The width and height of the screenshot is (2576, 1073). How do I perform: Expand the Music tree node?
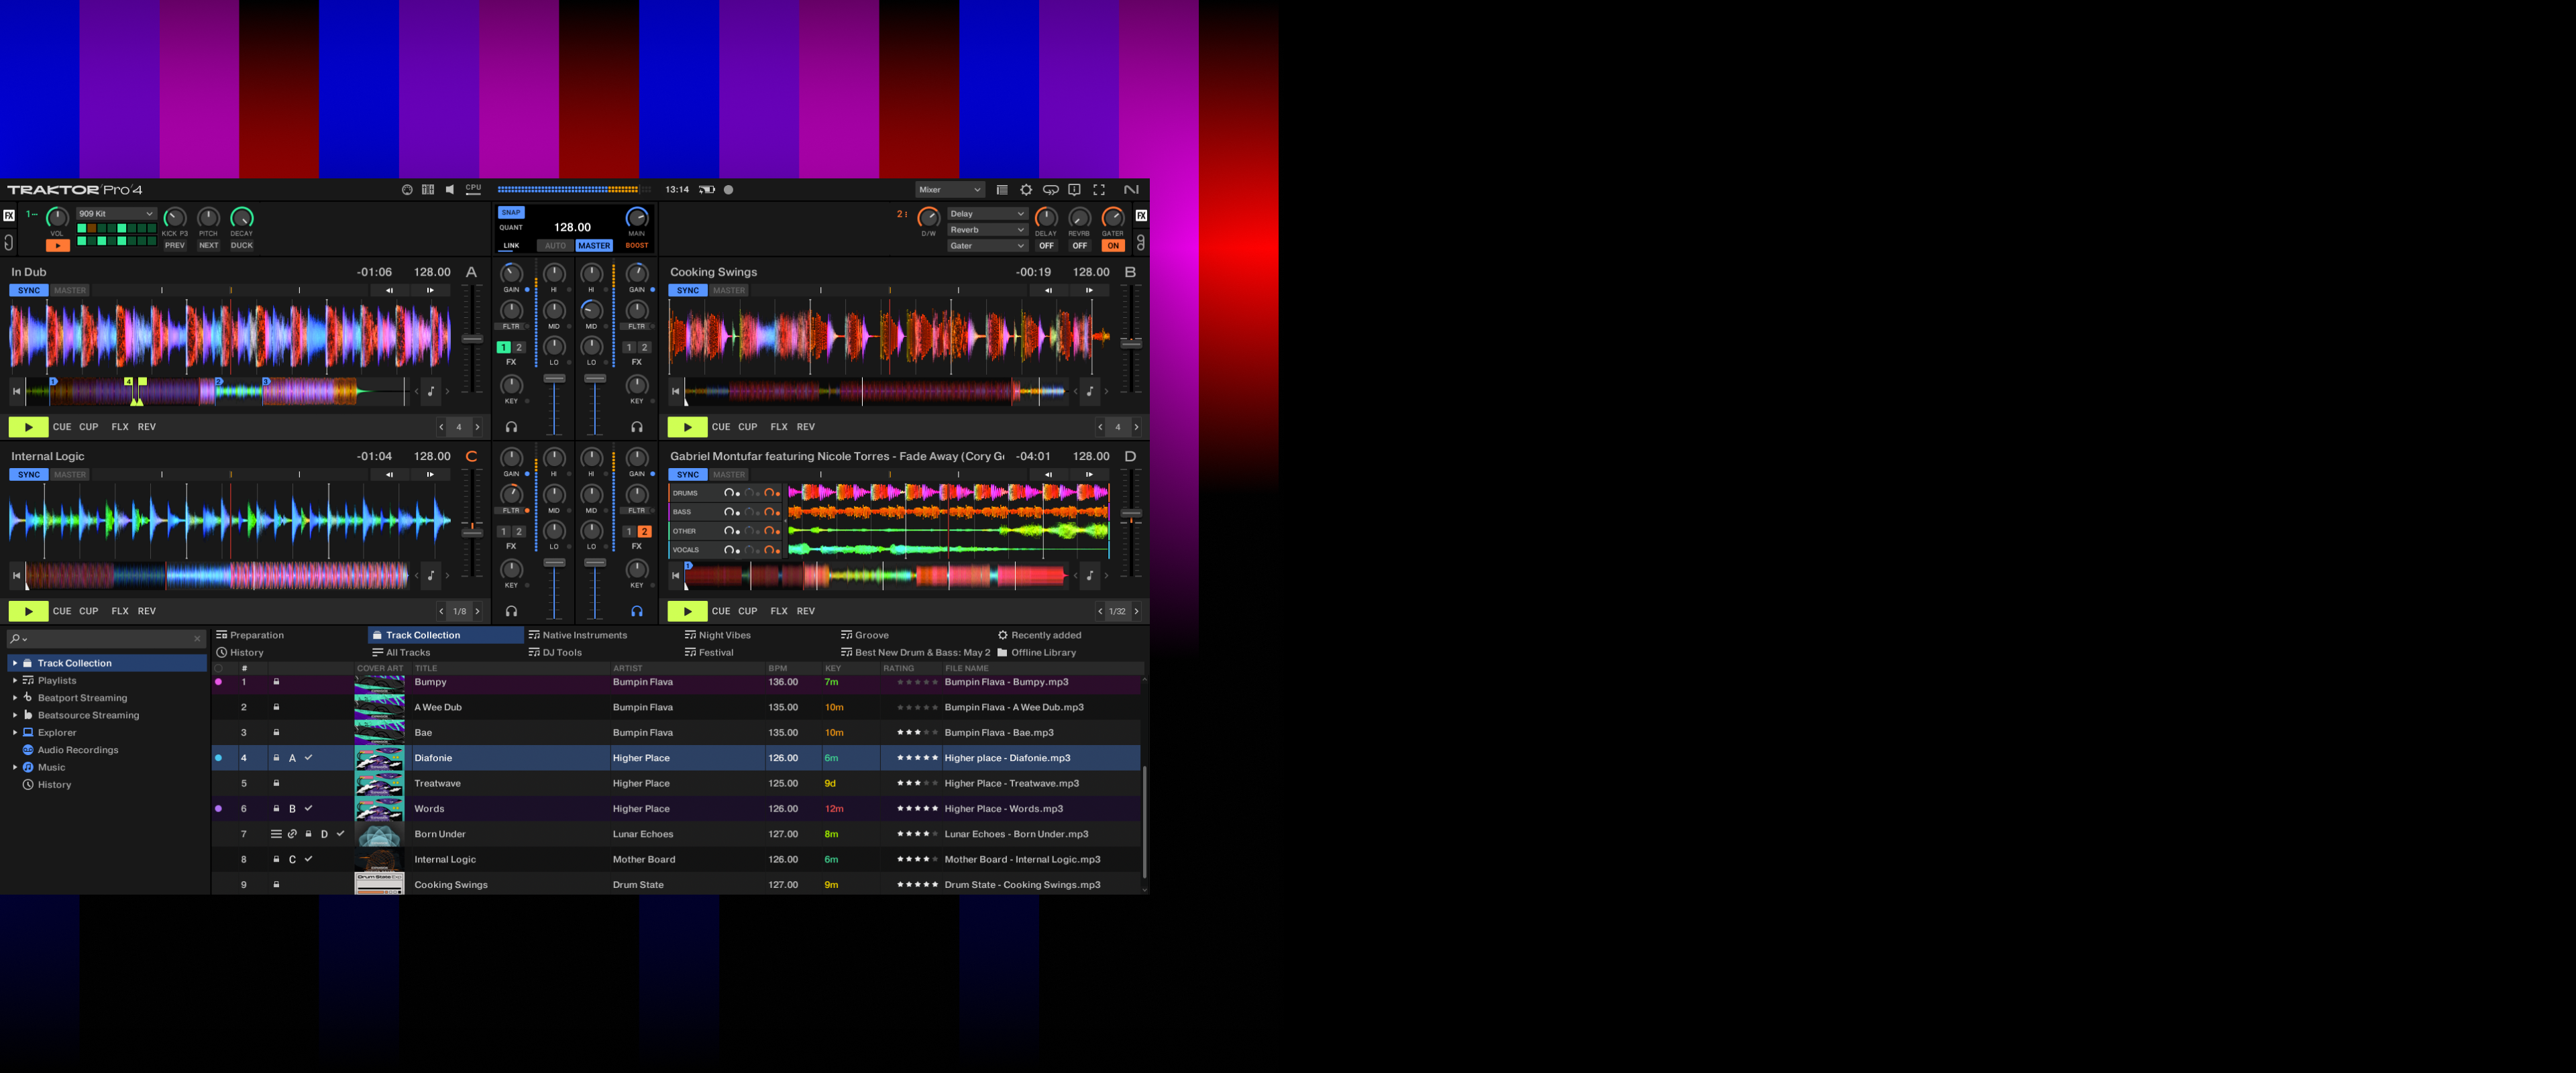pos(14,768)
